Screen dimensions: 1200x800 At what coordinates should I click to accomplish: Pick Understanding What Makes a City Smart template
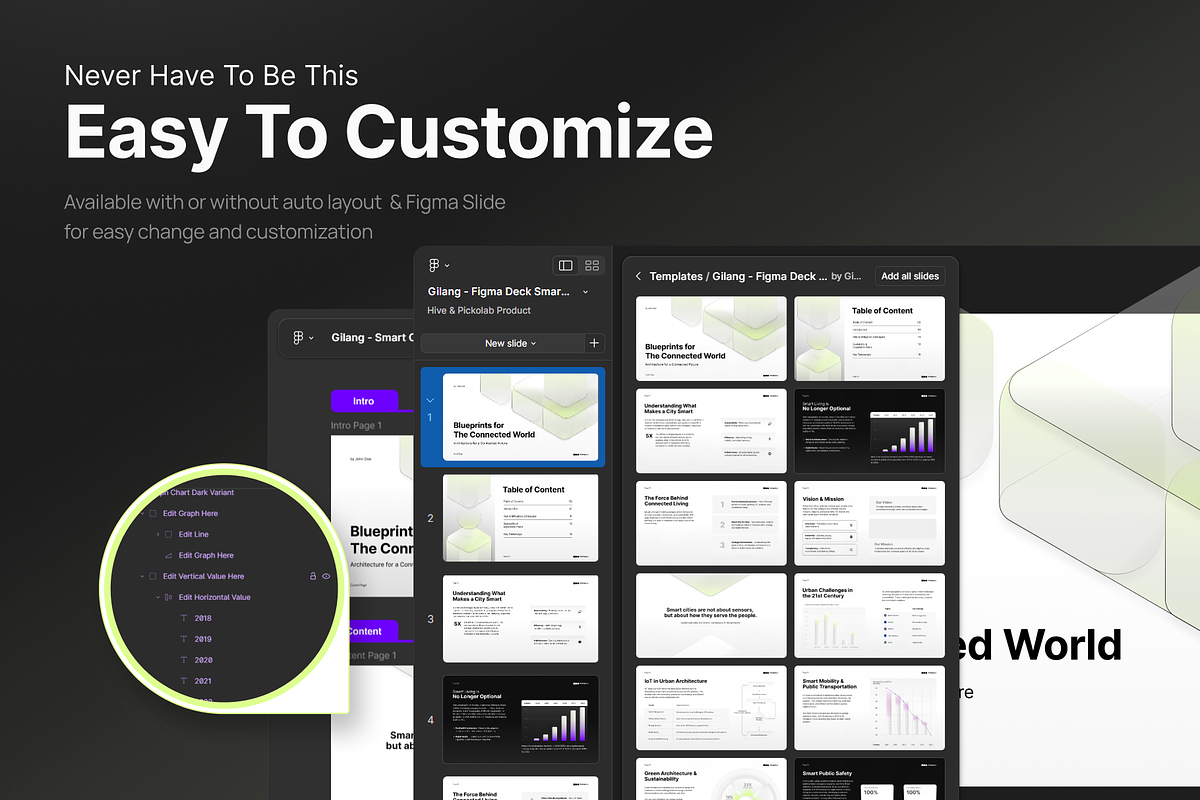point(711,431)
